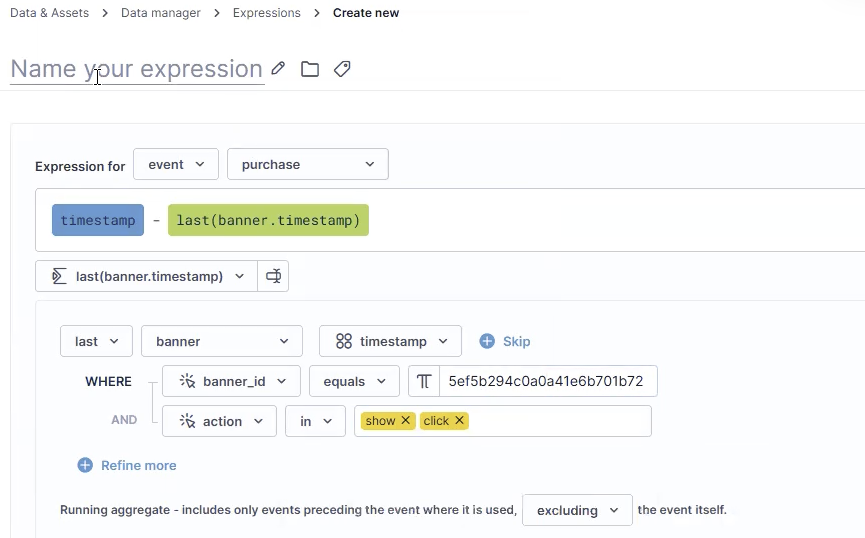Open the 'excluding' running aggregate dropdown
The width and height of the screenshot is (865, 538).
coord(577,510)
